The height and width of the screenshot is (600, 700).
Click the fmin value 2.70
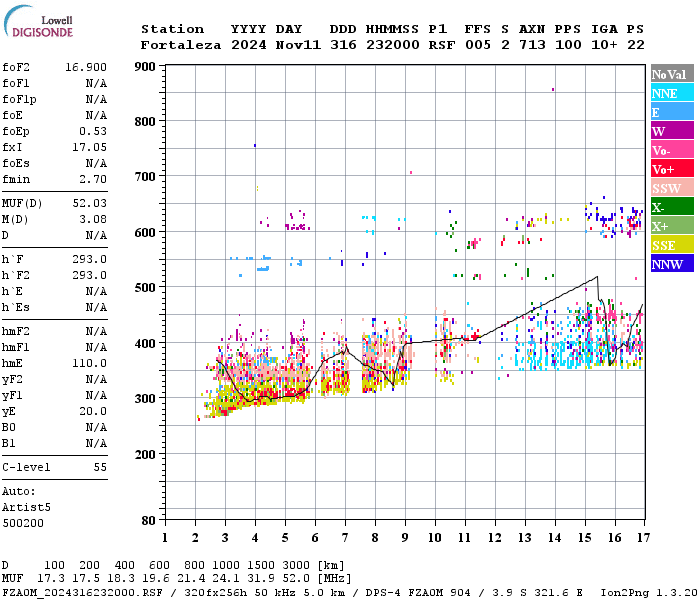93,179
